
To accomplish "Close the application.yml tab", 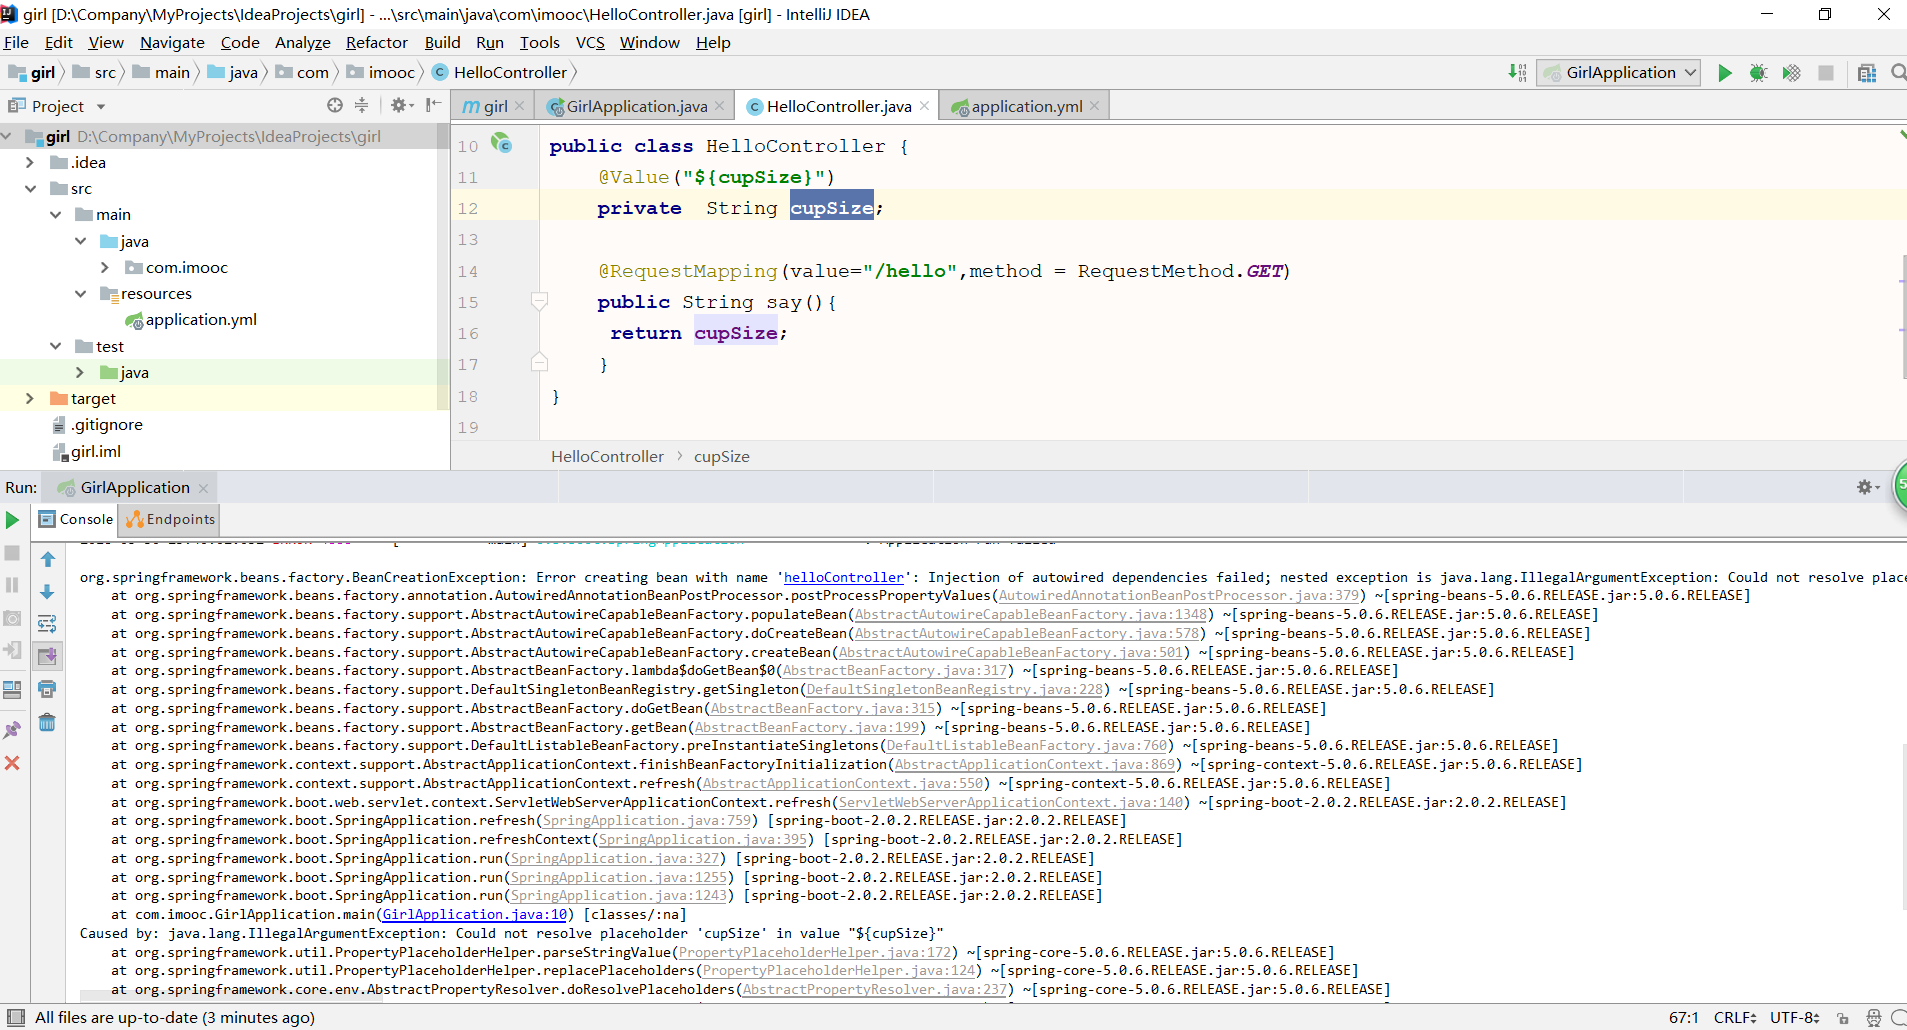I will [x=1095, y=106].
